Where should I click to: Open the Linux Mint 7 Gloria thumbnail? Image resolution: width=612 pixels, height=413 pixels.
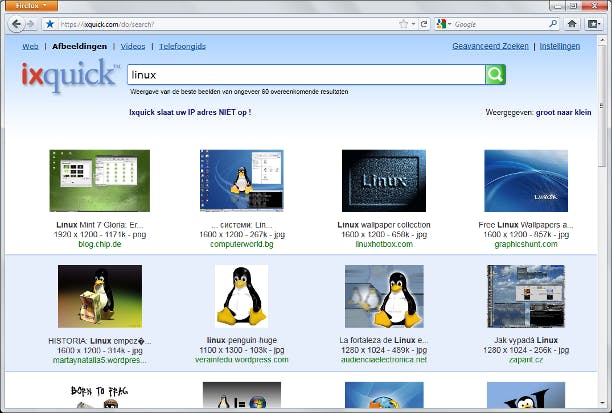pyautogui.click(x=100, y=181)
